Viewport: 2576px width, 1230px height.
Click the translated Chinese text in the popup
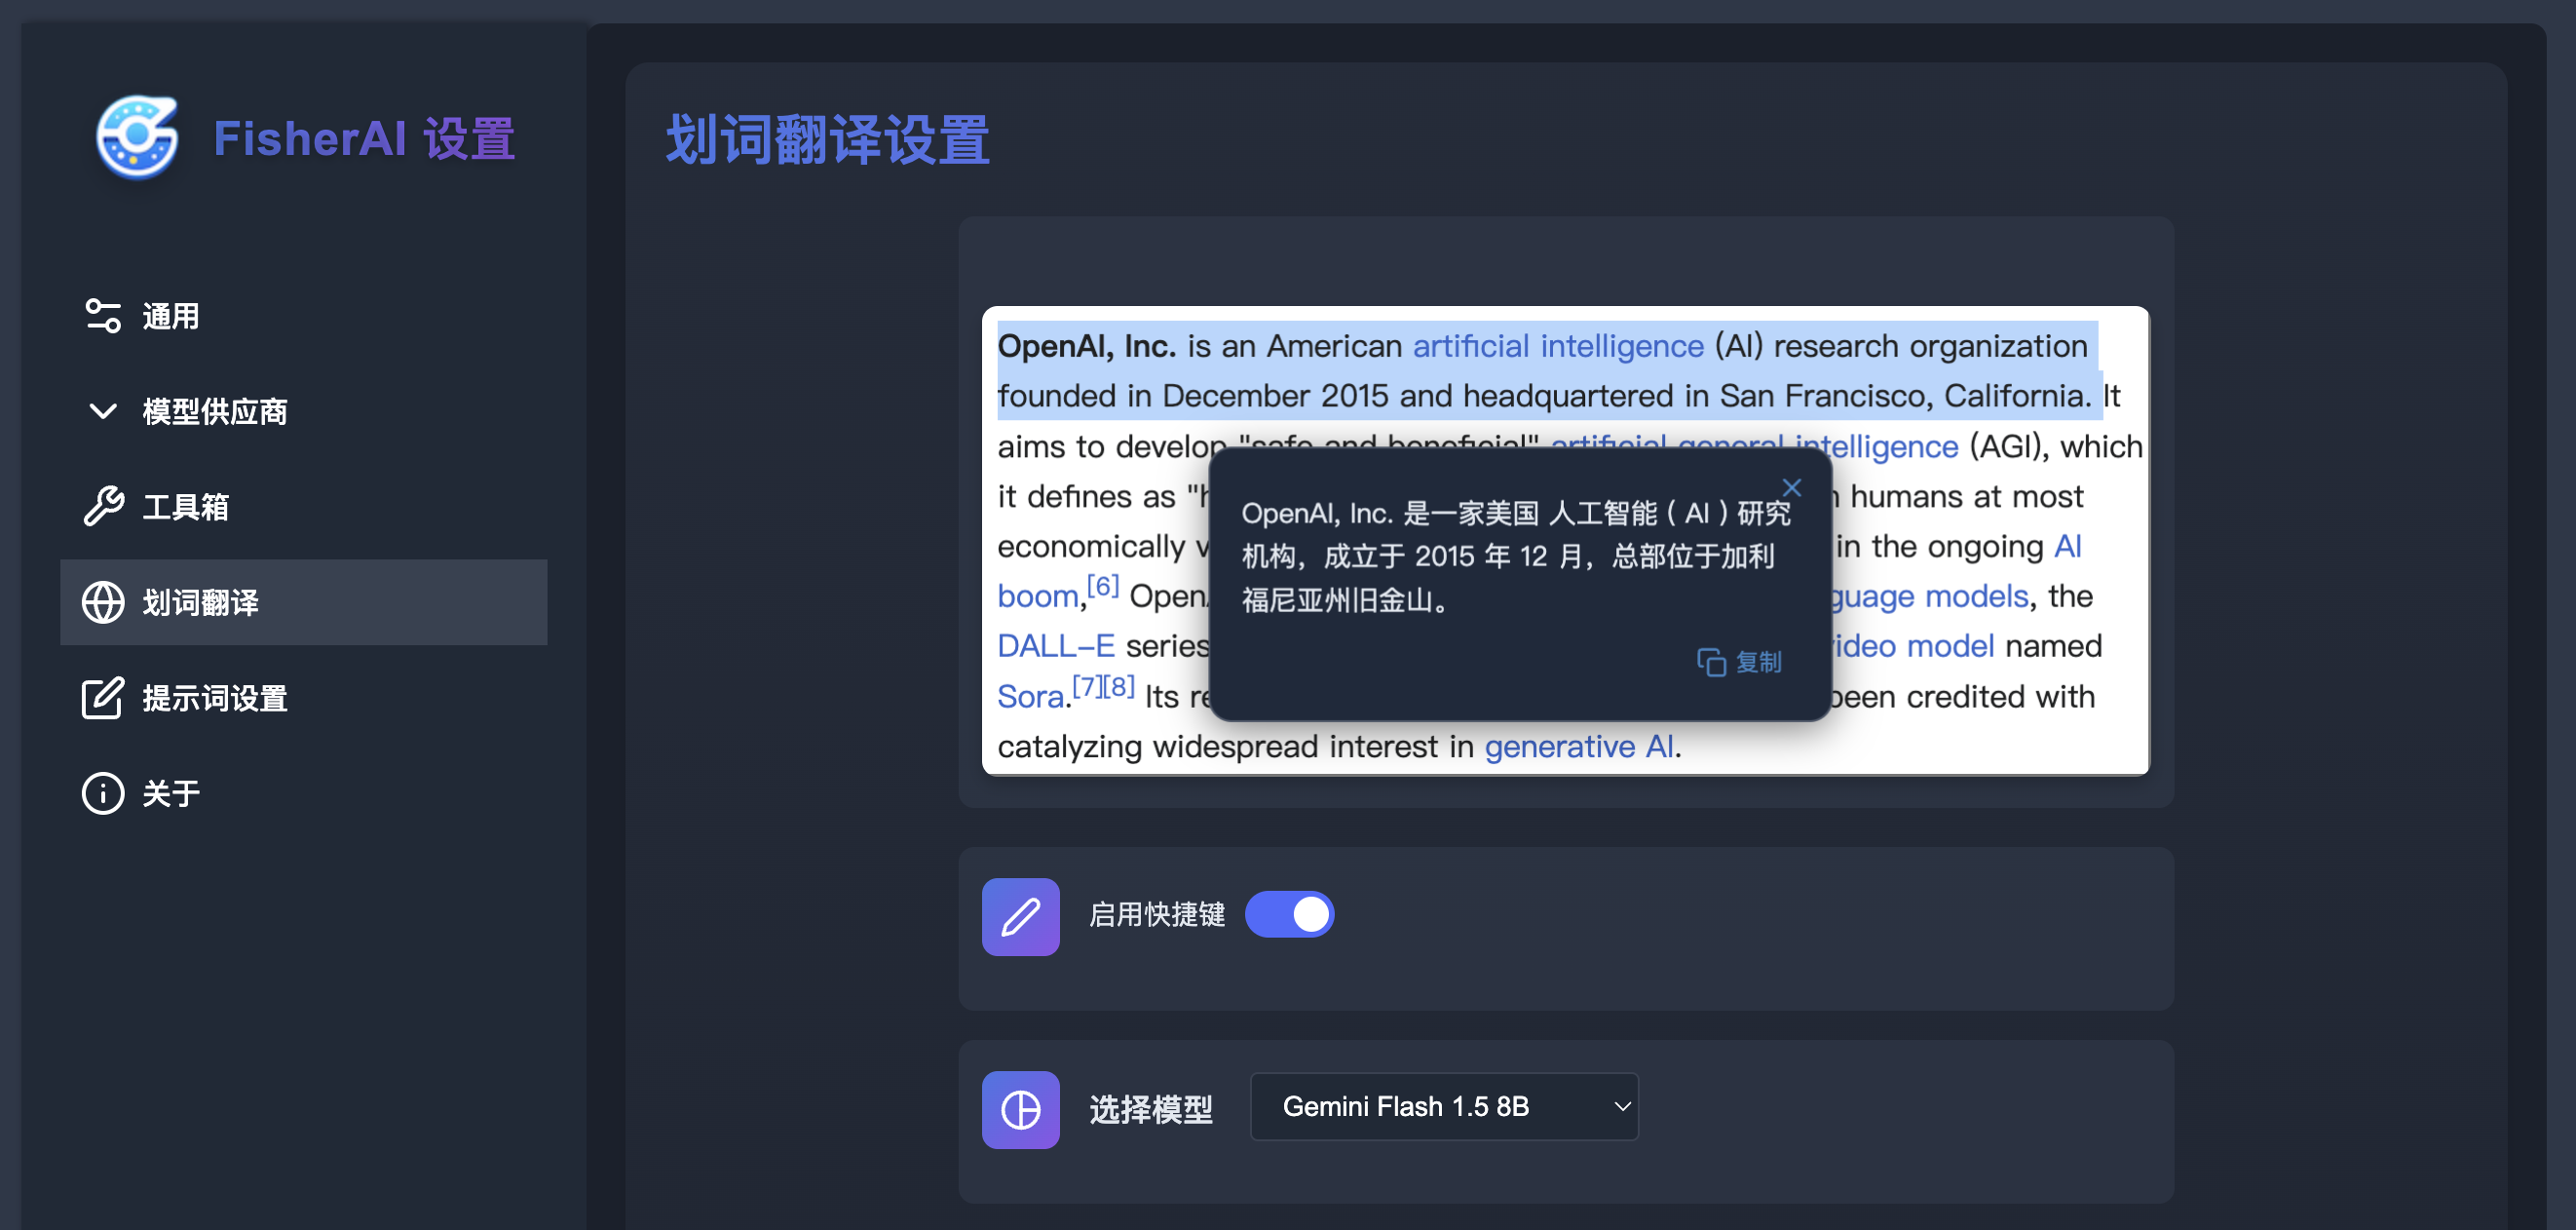pyautogui.click(x=1515, y=556)
